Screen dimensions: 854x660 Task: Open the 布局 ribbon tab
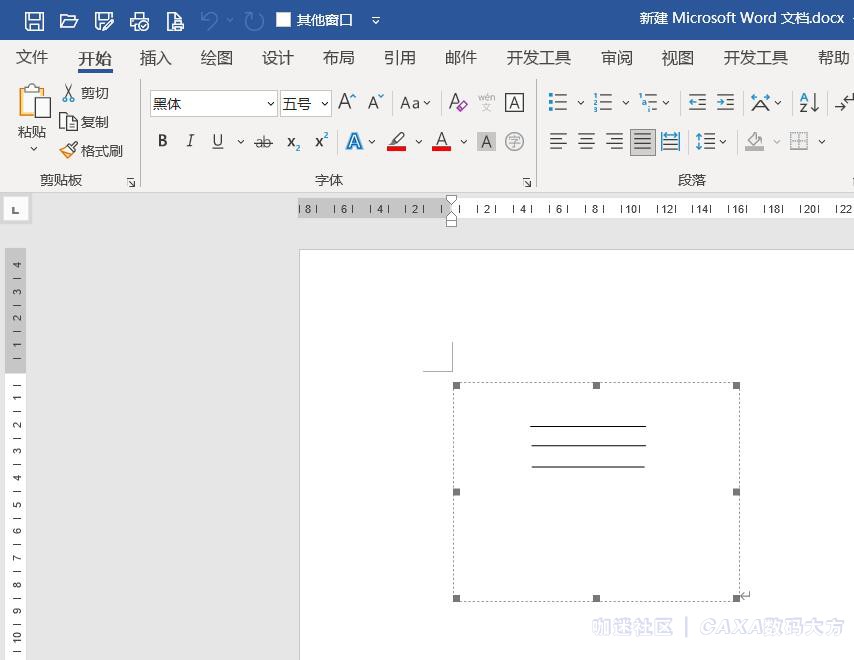coord(338,58)
